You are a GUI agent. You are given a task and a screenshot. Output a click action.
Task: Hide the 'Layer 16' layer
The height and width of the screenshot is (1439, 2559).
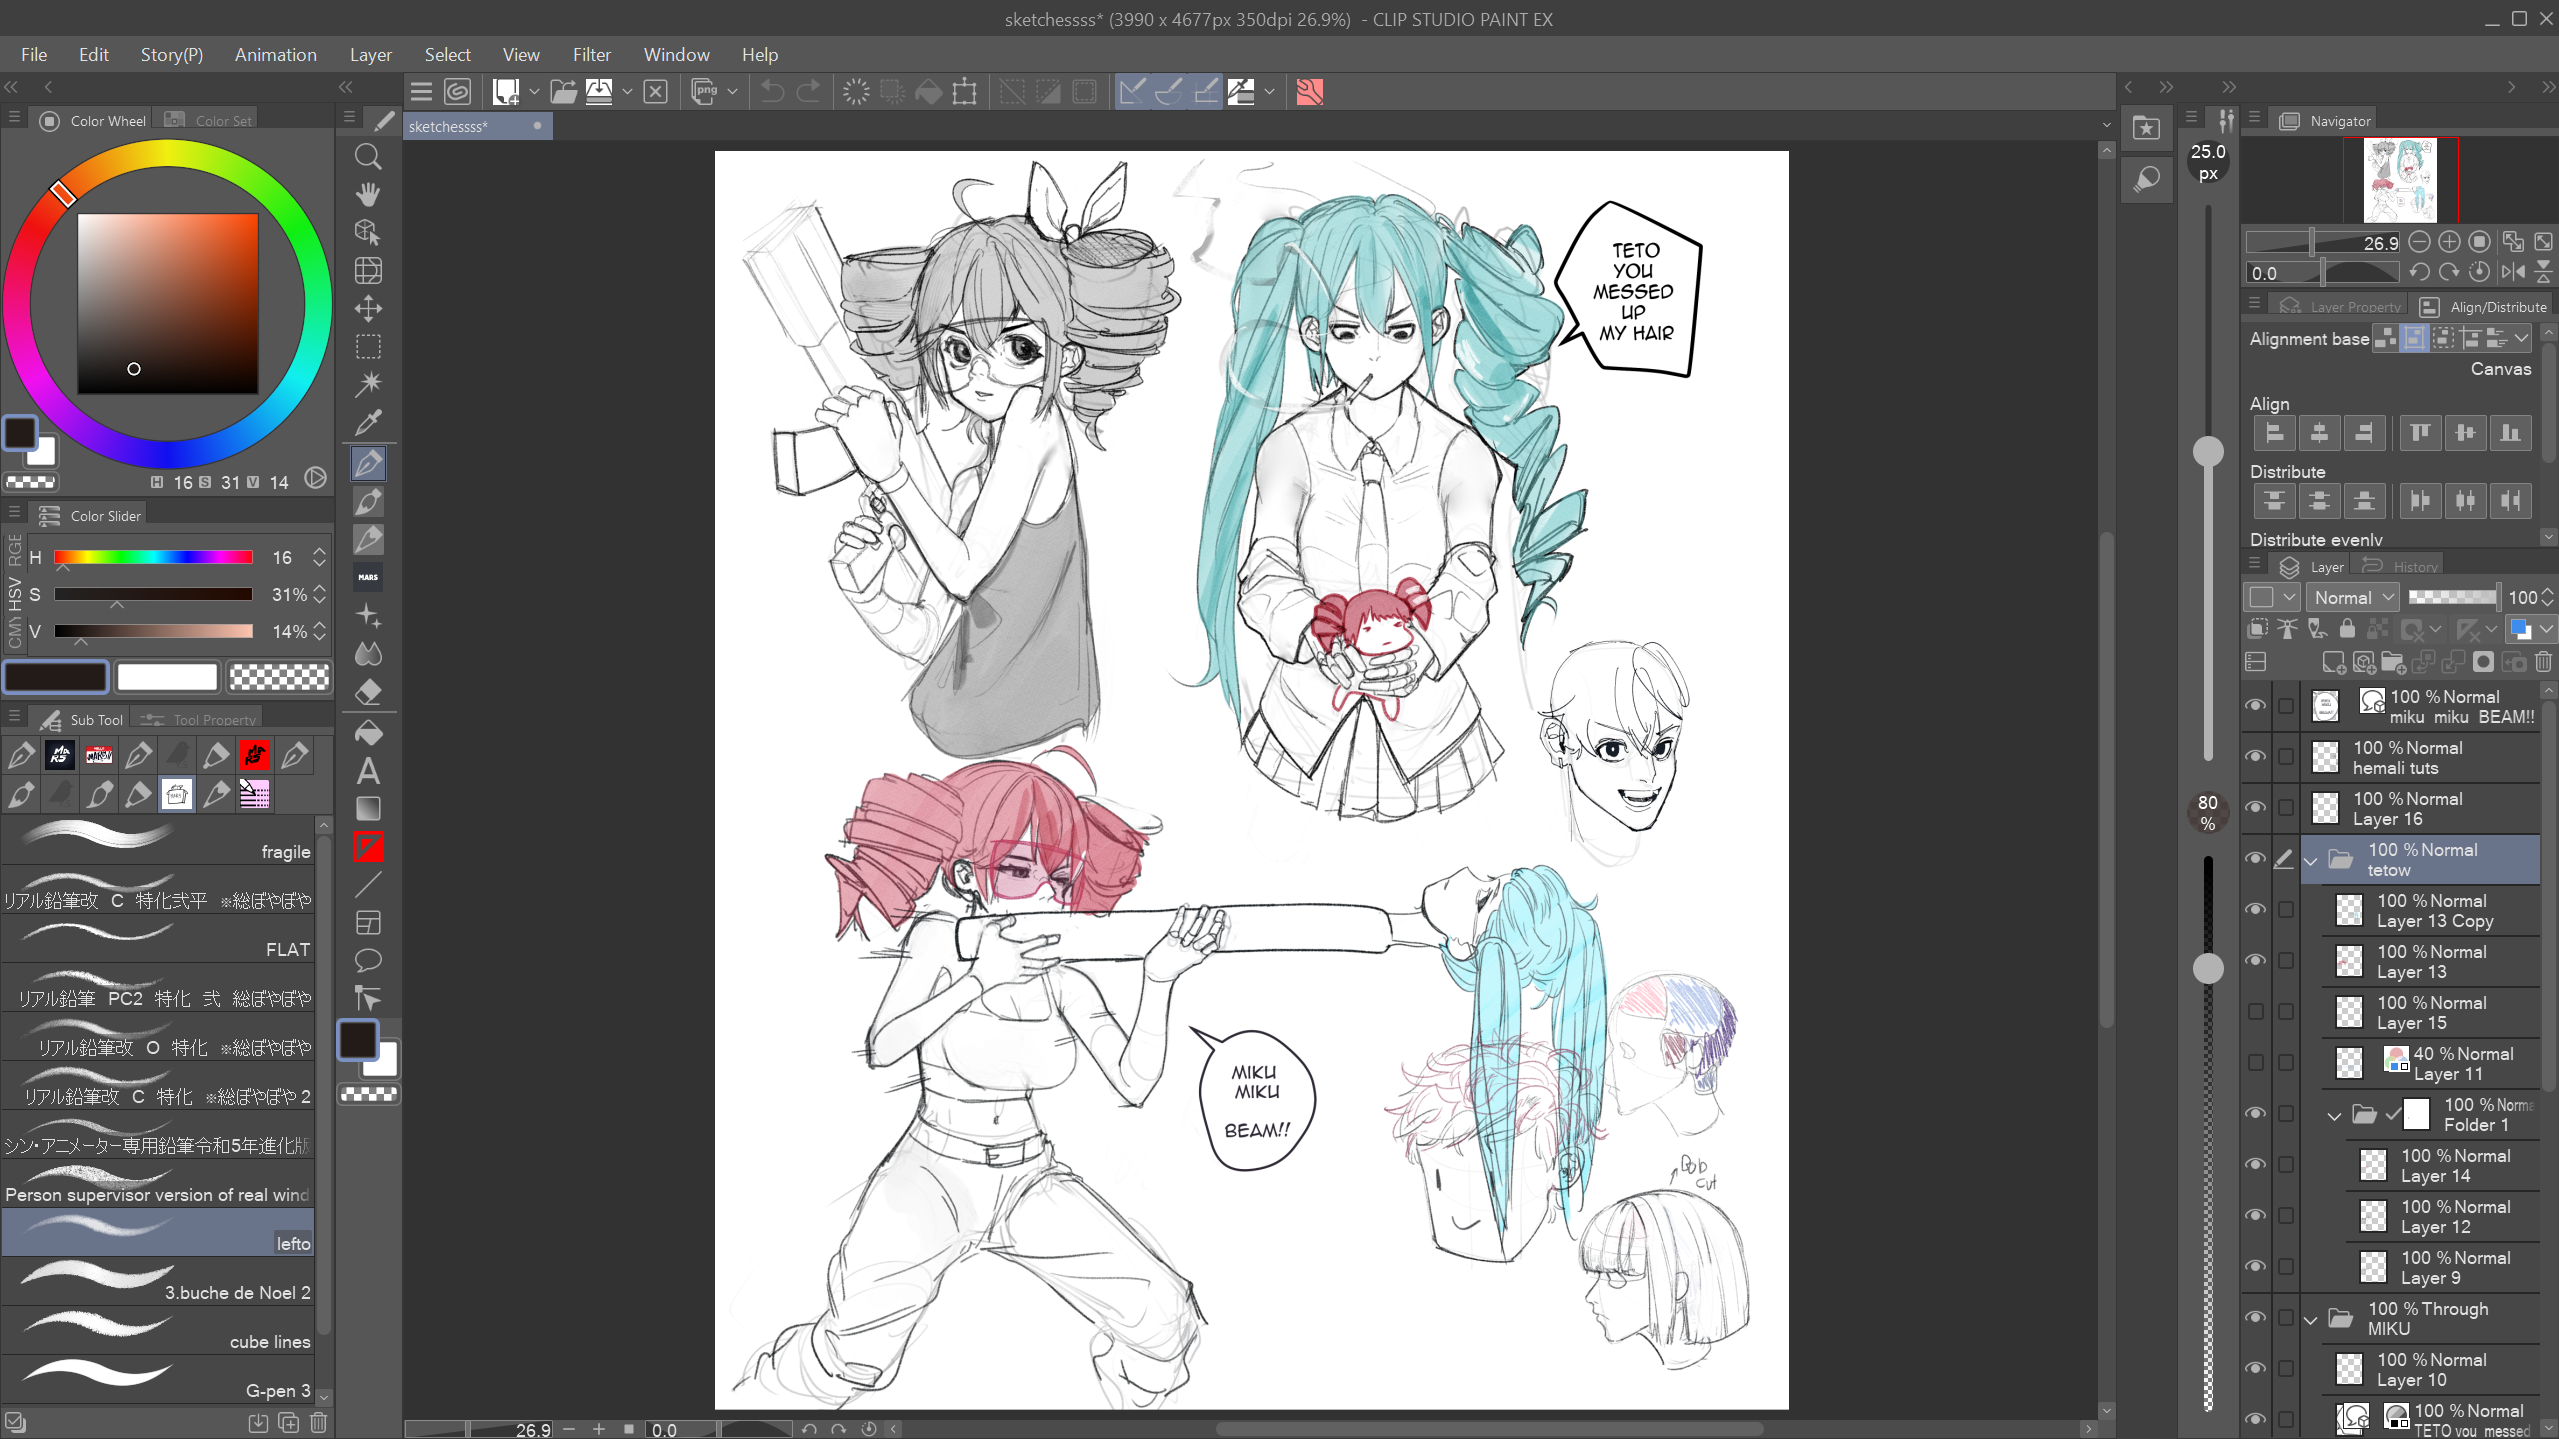pos(2255,808)
